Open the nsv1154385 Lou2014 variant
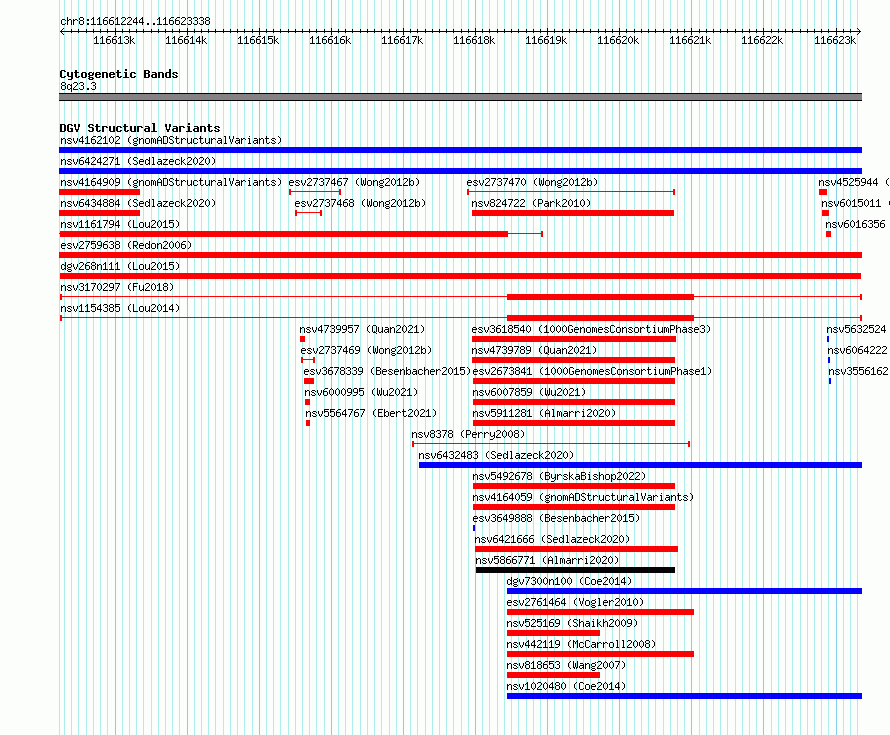This screenshot has width=890, height=735. [120, 308]
